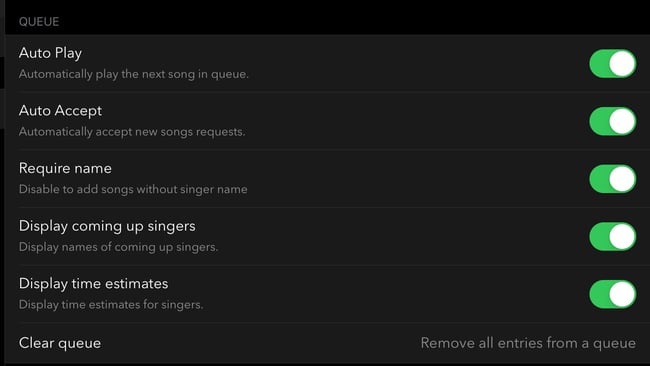Click Remove all entries from a queue
650x366 pixels.
pos(528,343)
